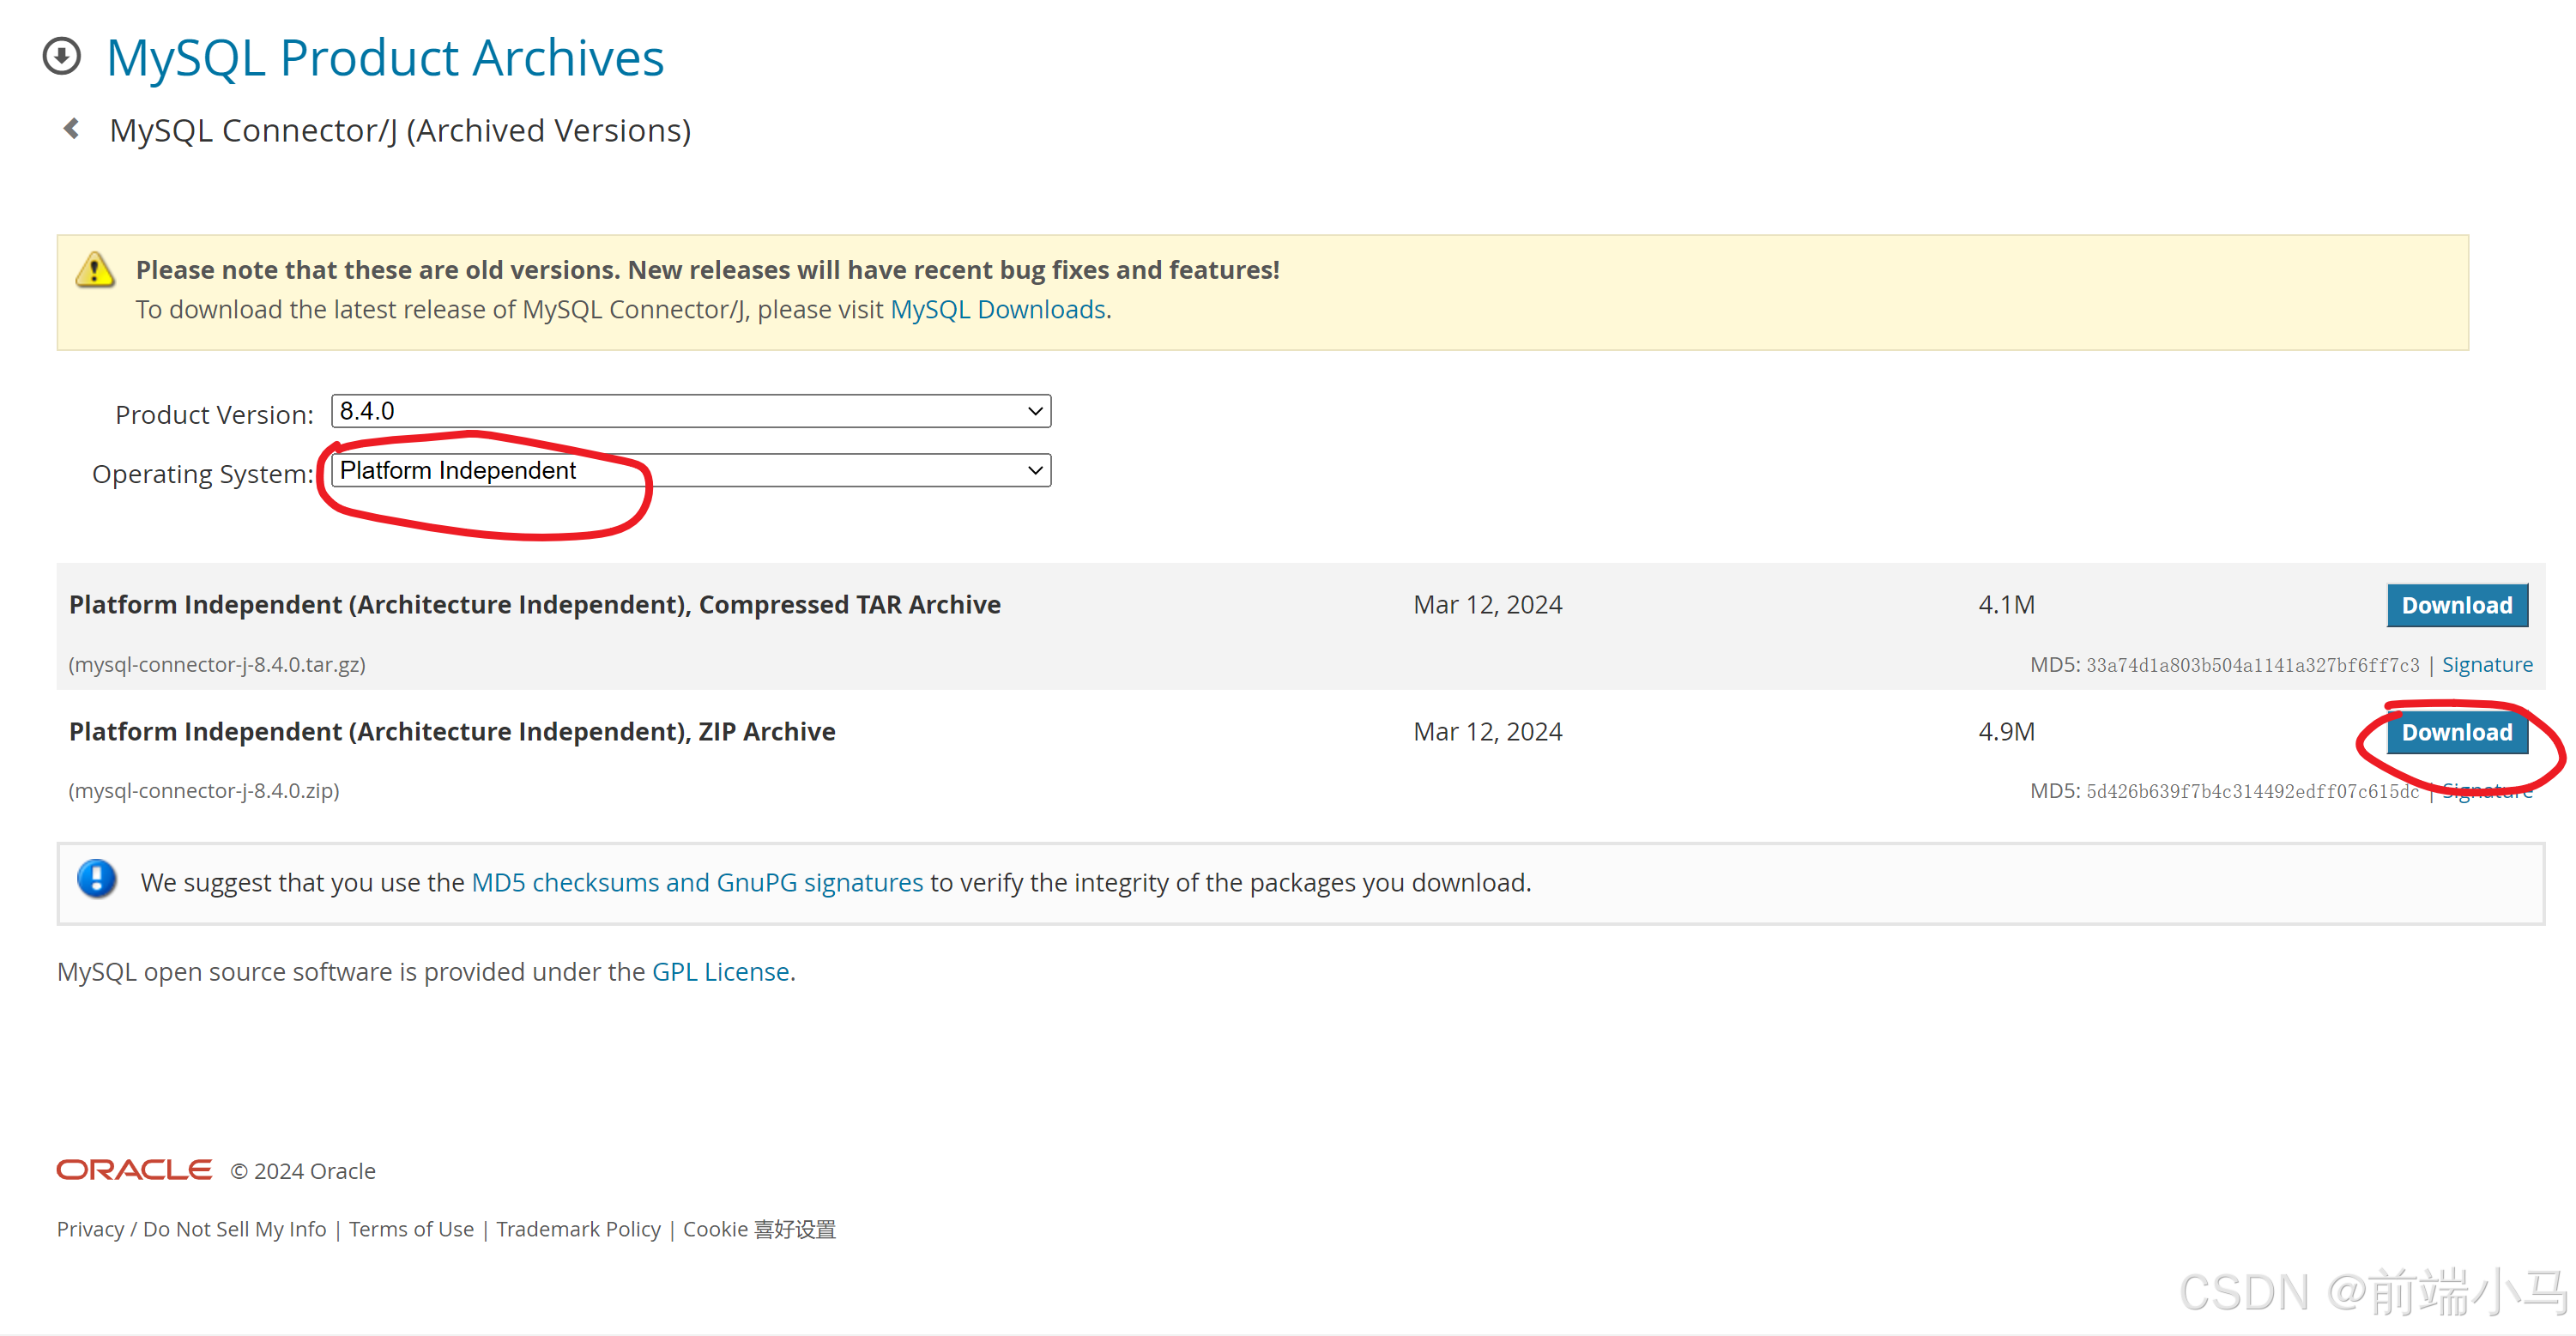Click MySQL Connector/J (Archived Versions) heading text
The width and height of the screenshot is (2576, 1336).
400,131
